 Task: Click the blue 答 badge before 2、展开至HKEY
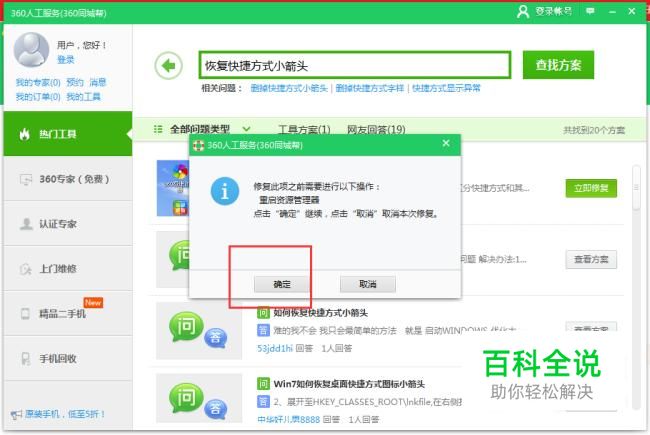click(263, 401)
